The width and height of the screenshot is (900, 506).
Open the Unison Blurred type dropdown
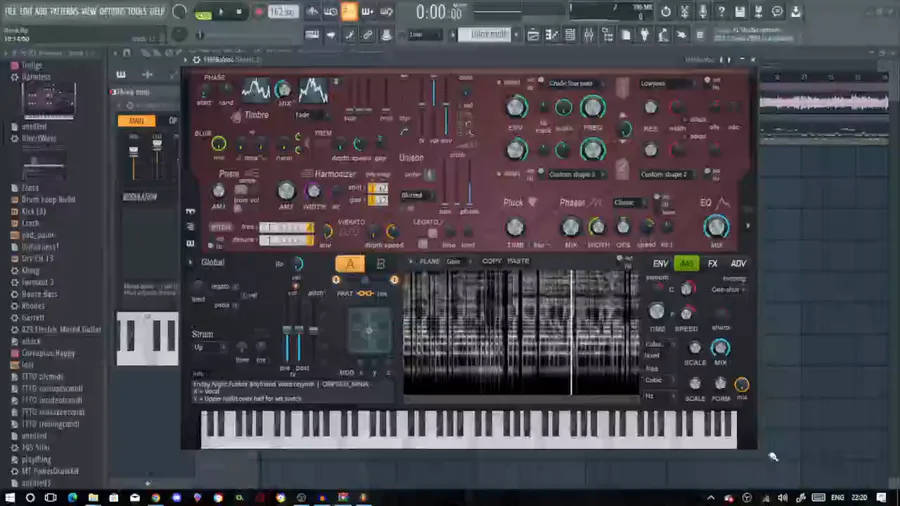point(417,195)
